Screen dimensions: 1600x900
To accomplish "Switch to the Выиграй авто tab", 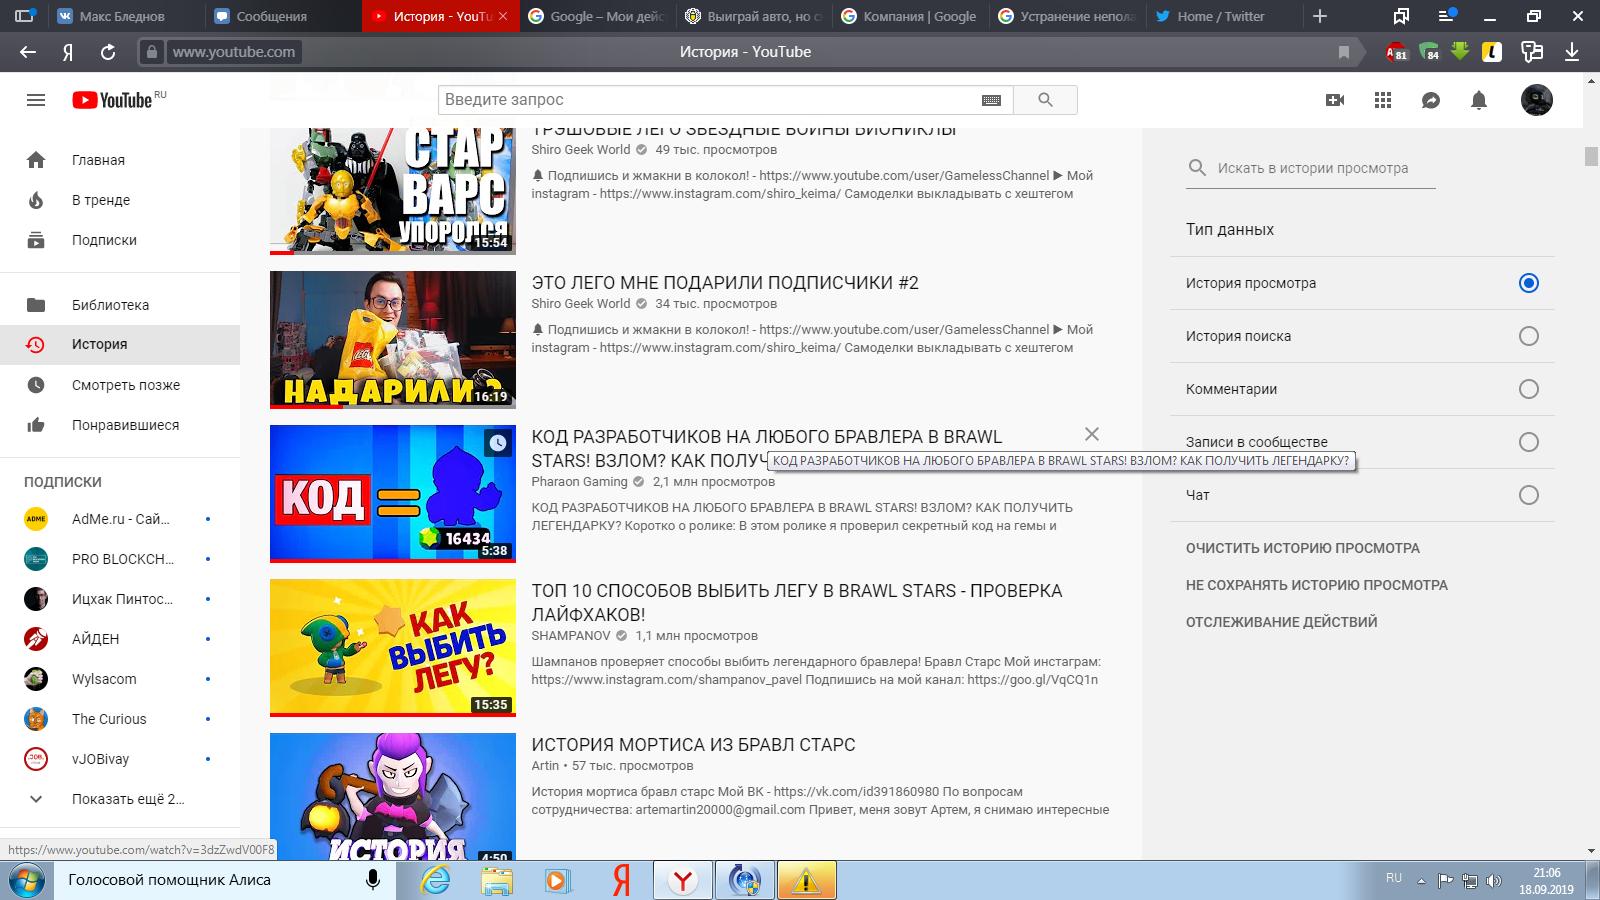I will 753,16.
